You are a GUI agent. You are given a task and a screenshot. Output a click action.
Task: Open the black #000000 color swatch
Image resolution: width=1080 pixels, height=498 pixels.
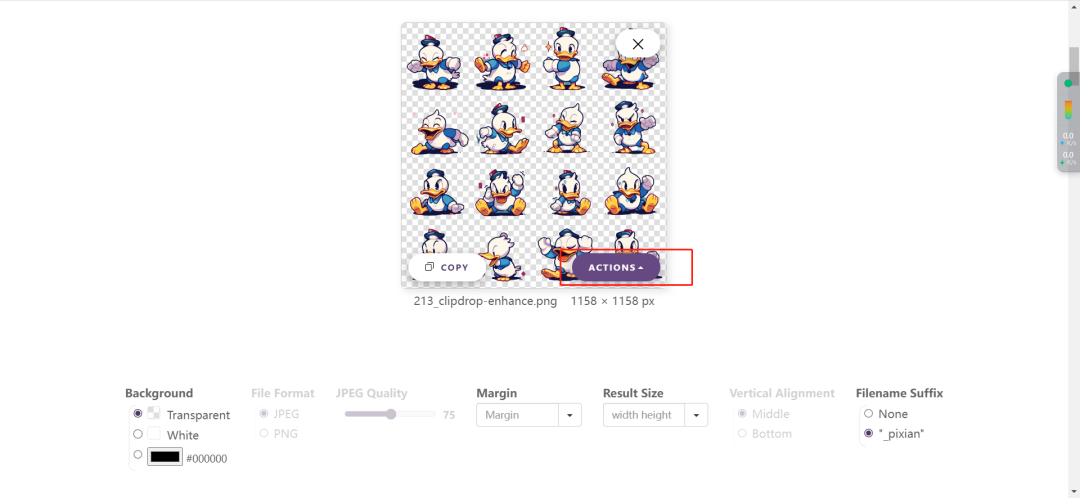pyautogui.click(x=165, y=457)
